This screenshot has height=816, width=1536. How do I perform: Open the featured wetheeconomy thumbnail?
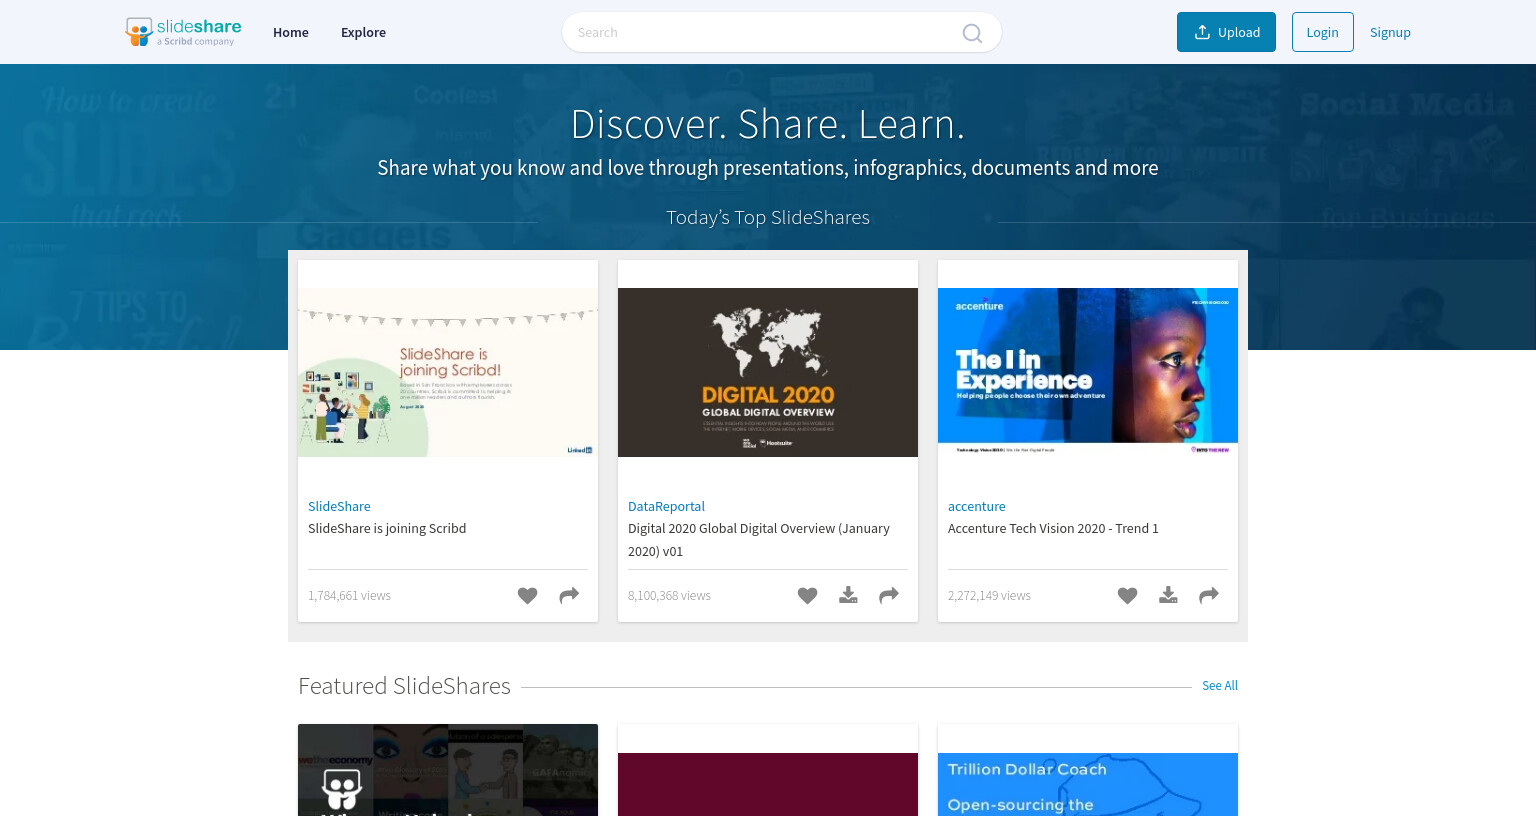(x=448, y=770)
